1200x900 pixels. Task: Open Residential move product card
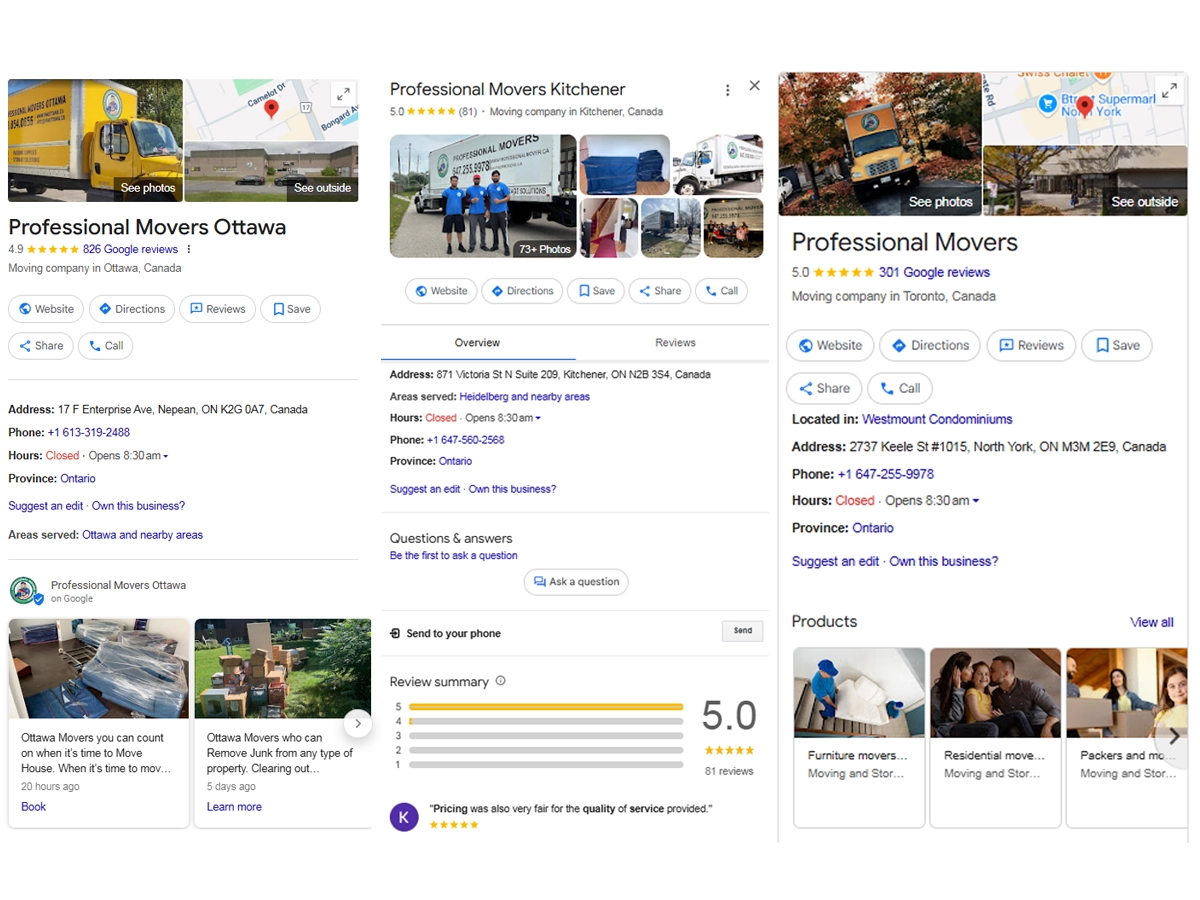(x=995, y=737)
